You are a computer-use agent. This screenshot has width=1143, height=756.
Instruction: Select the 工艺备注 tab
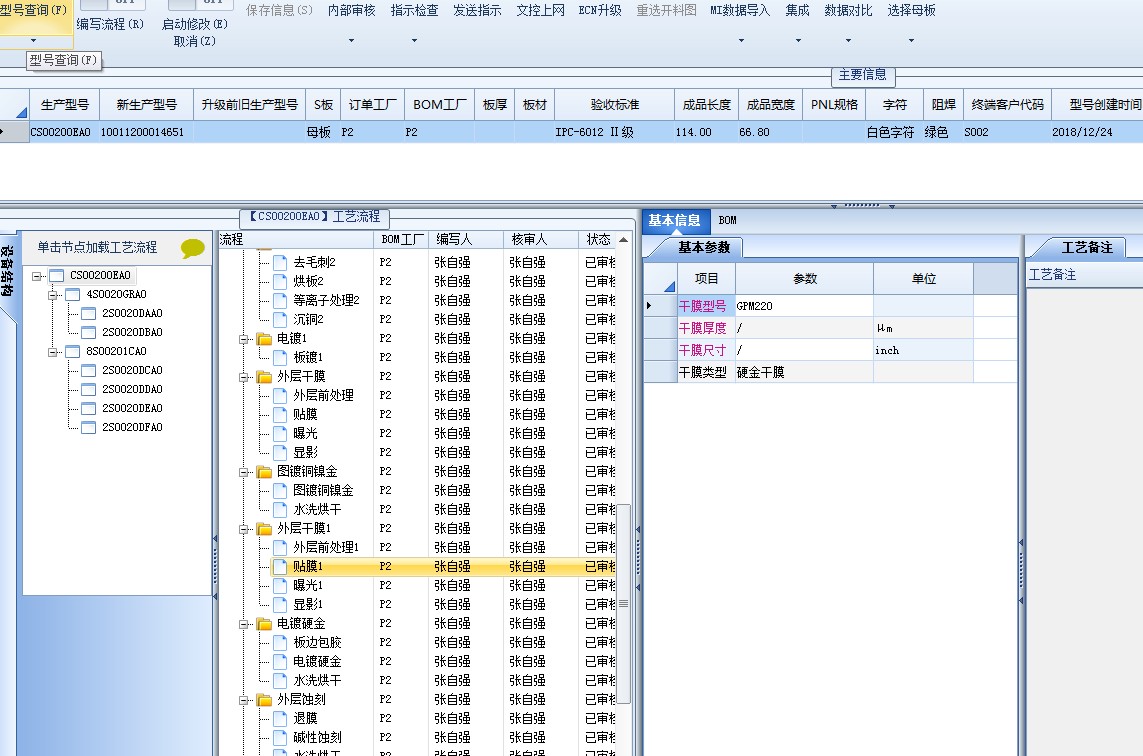[x=1086, y=248]
